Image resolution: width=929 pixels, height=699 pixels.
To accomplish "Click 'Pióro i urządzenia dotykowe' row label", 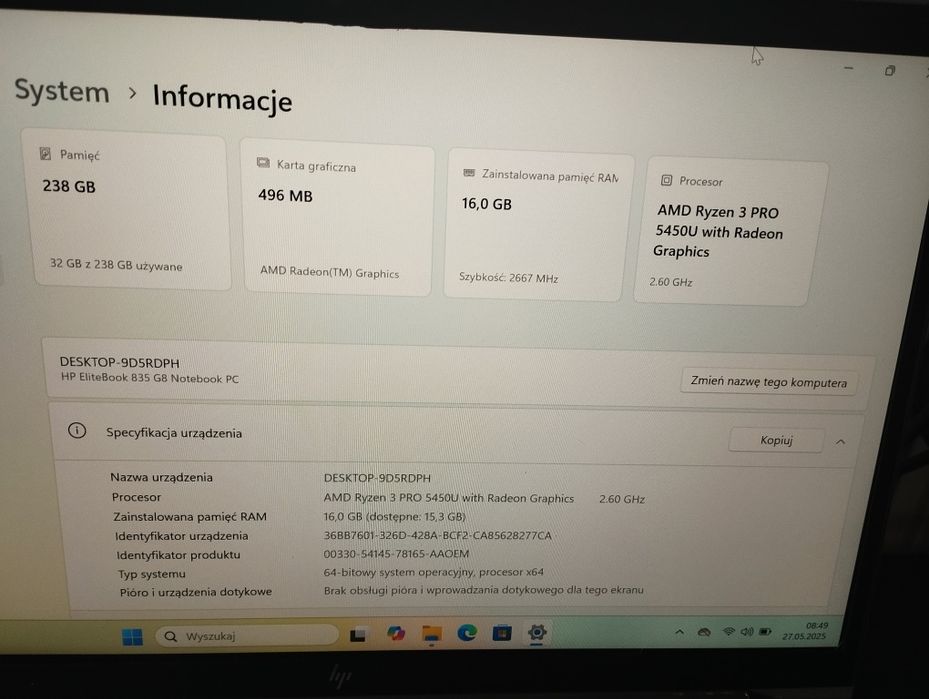I will pos(196,592).
